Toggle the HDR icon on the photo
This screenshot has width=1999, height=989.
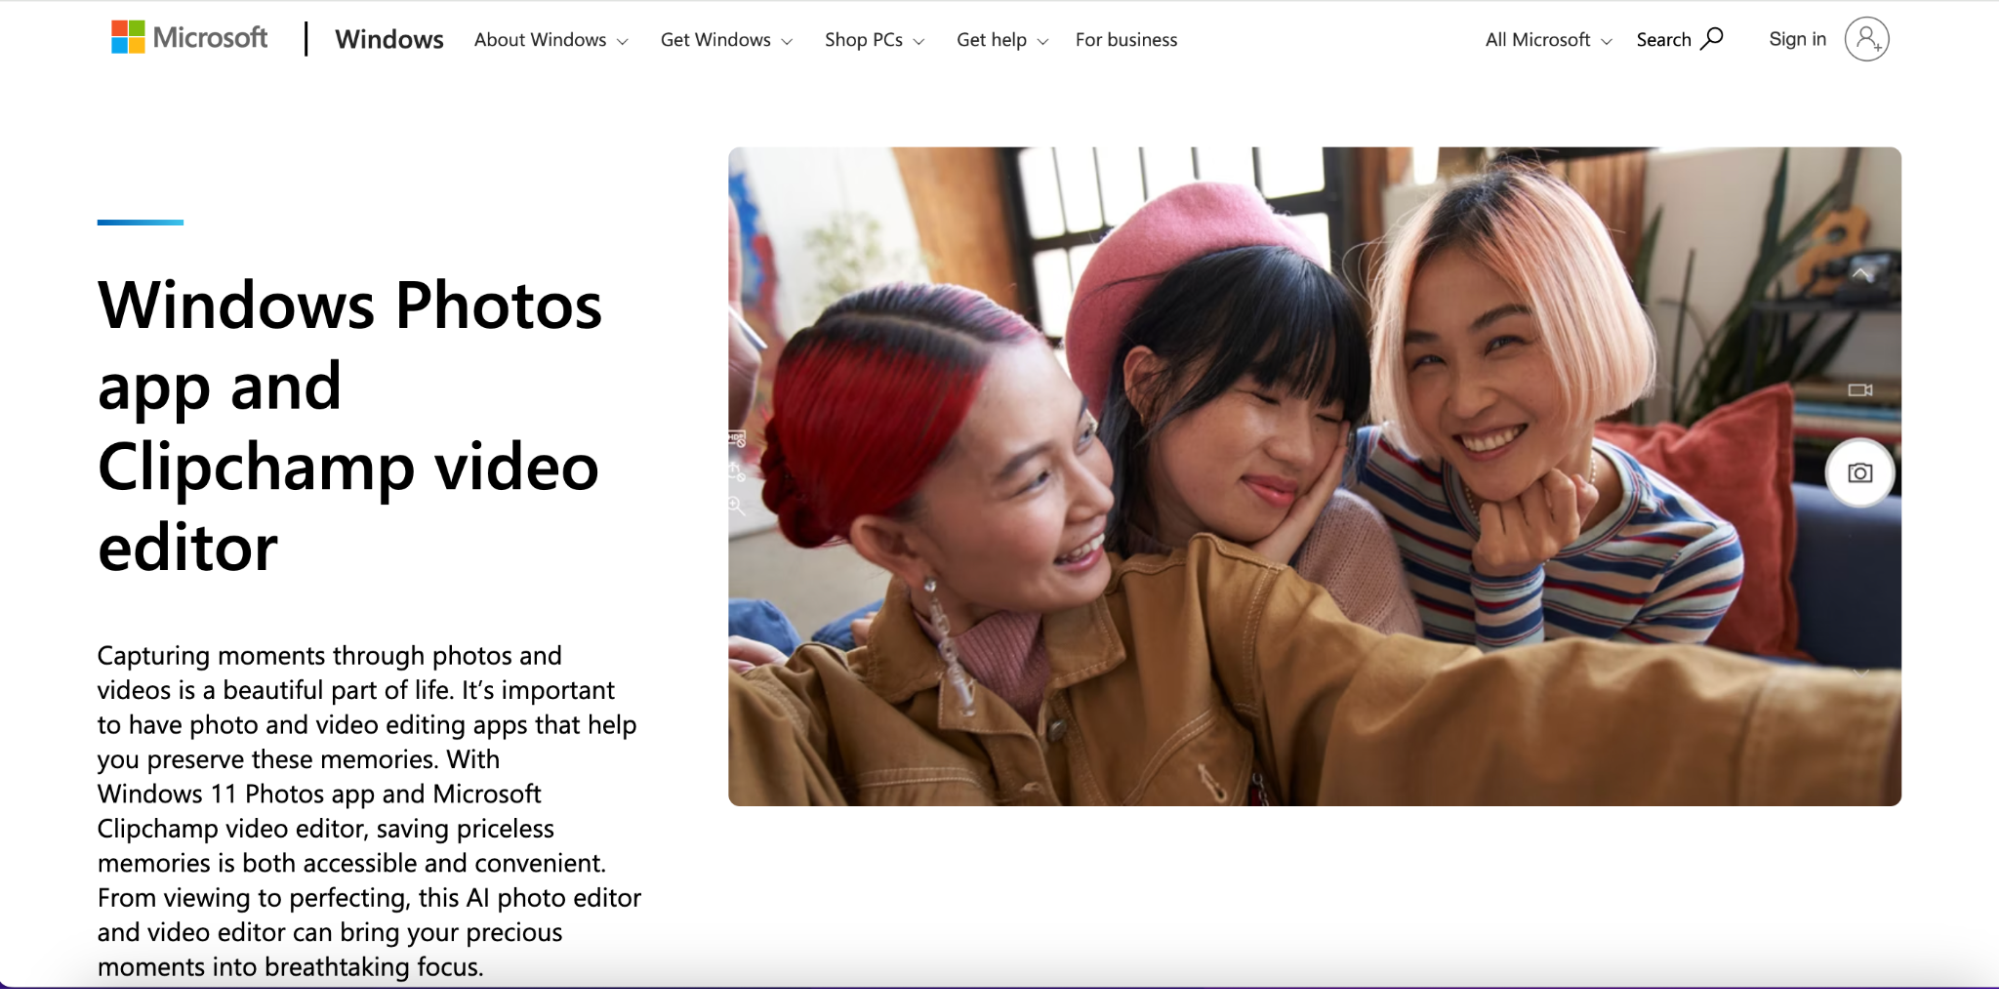738,439
